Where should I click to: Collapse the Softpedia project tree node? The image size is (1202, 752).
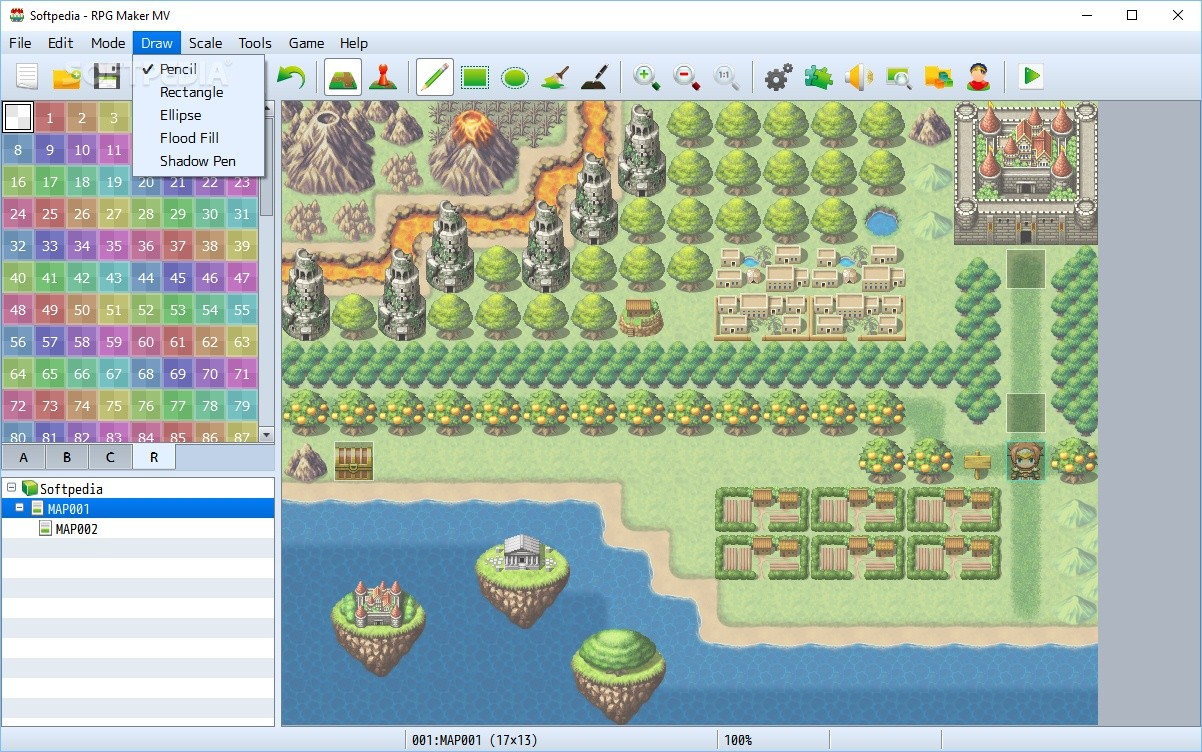(x=11, y=488)
